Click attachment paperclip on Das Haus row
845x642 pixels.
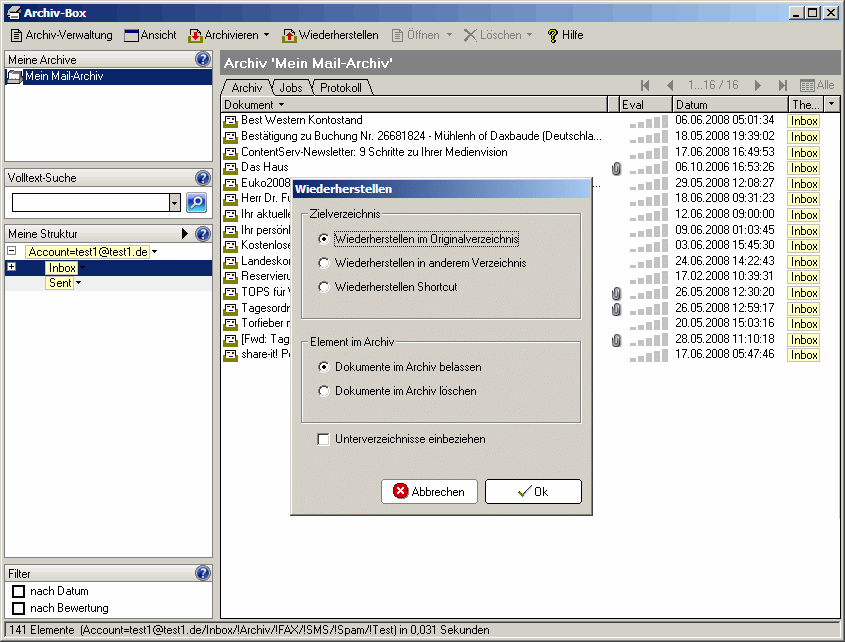(x=616, y=168)
